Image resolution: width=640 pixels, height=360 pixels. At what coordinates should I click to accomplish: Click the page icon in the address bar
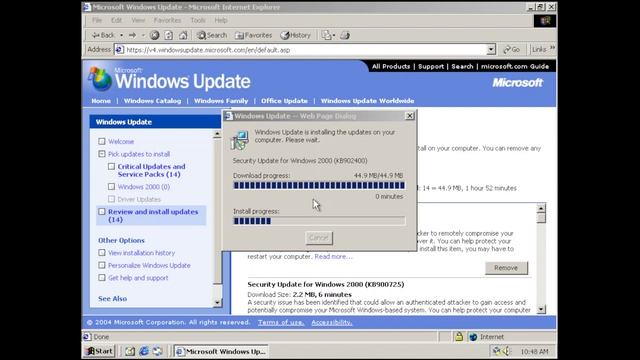119,50
